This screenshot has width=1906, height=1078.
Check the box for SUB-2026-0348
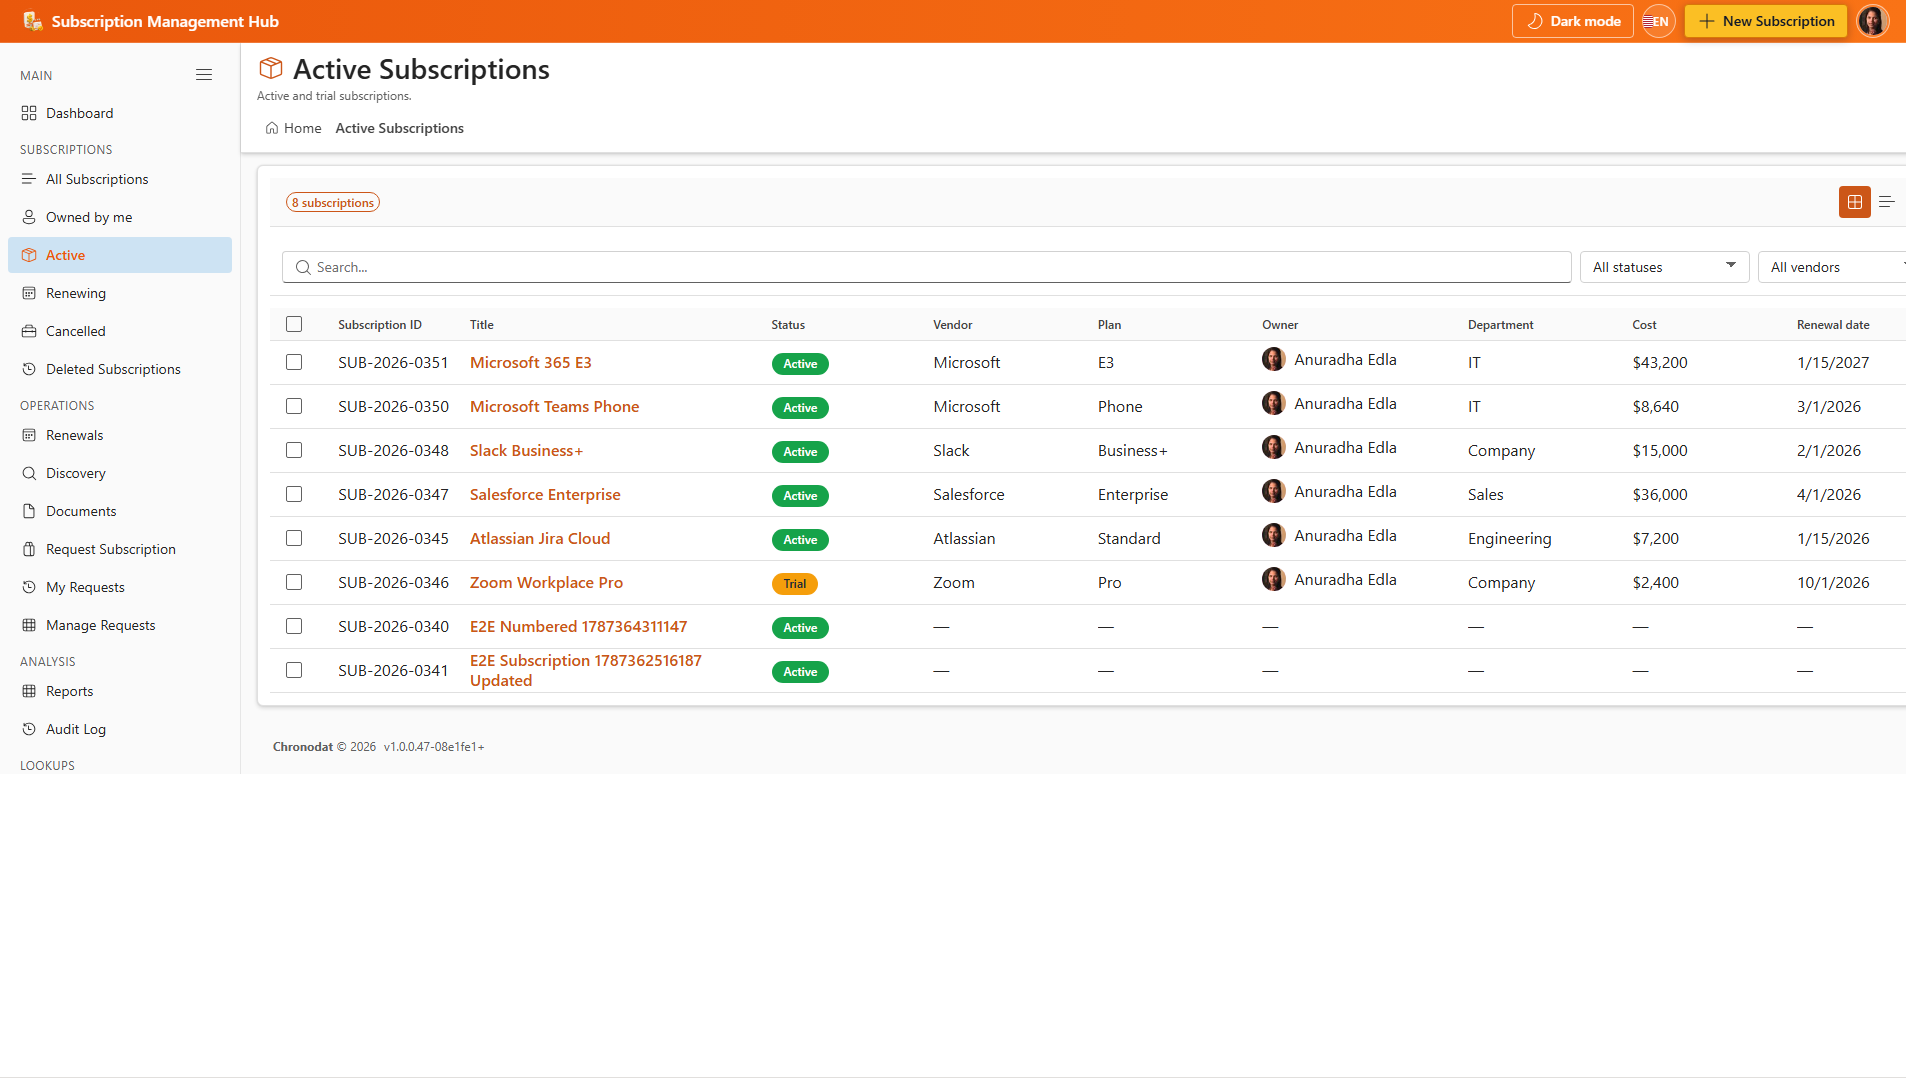tap(294, 450)
